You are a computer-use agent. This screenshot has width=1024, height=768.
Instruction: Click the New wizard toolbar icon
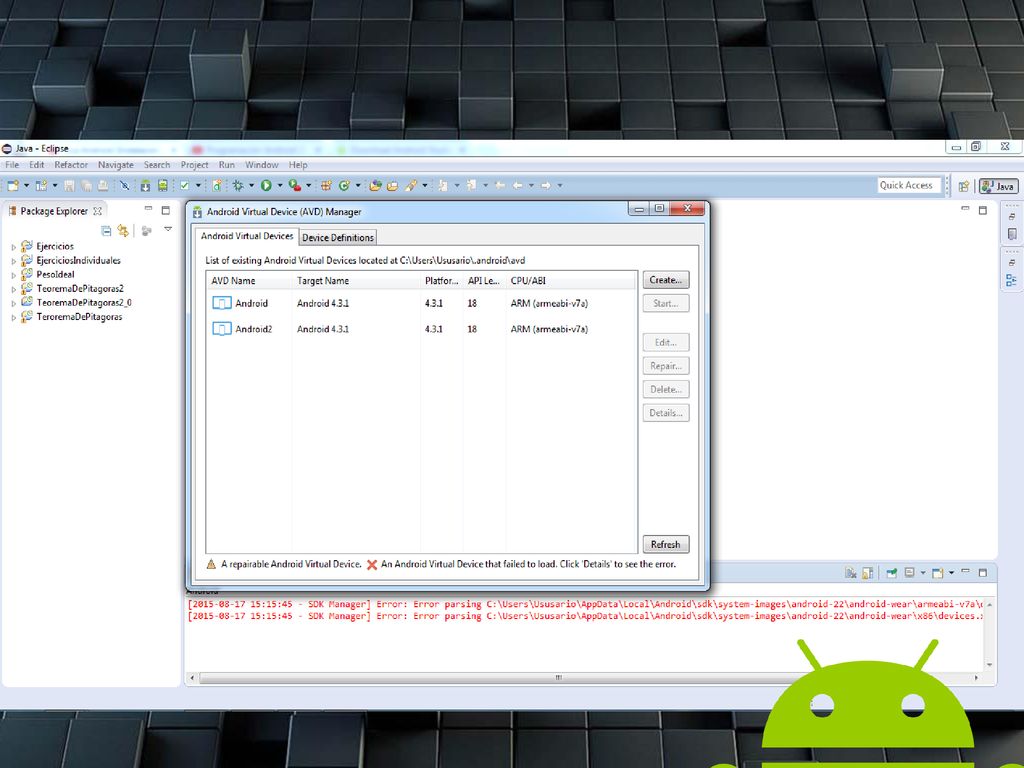[x=13, y=185]
